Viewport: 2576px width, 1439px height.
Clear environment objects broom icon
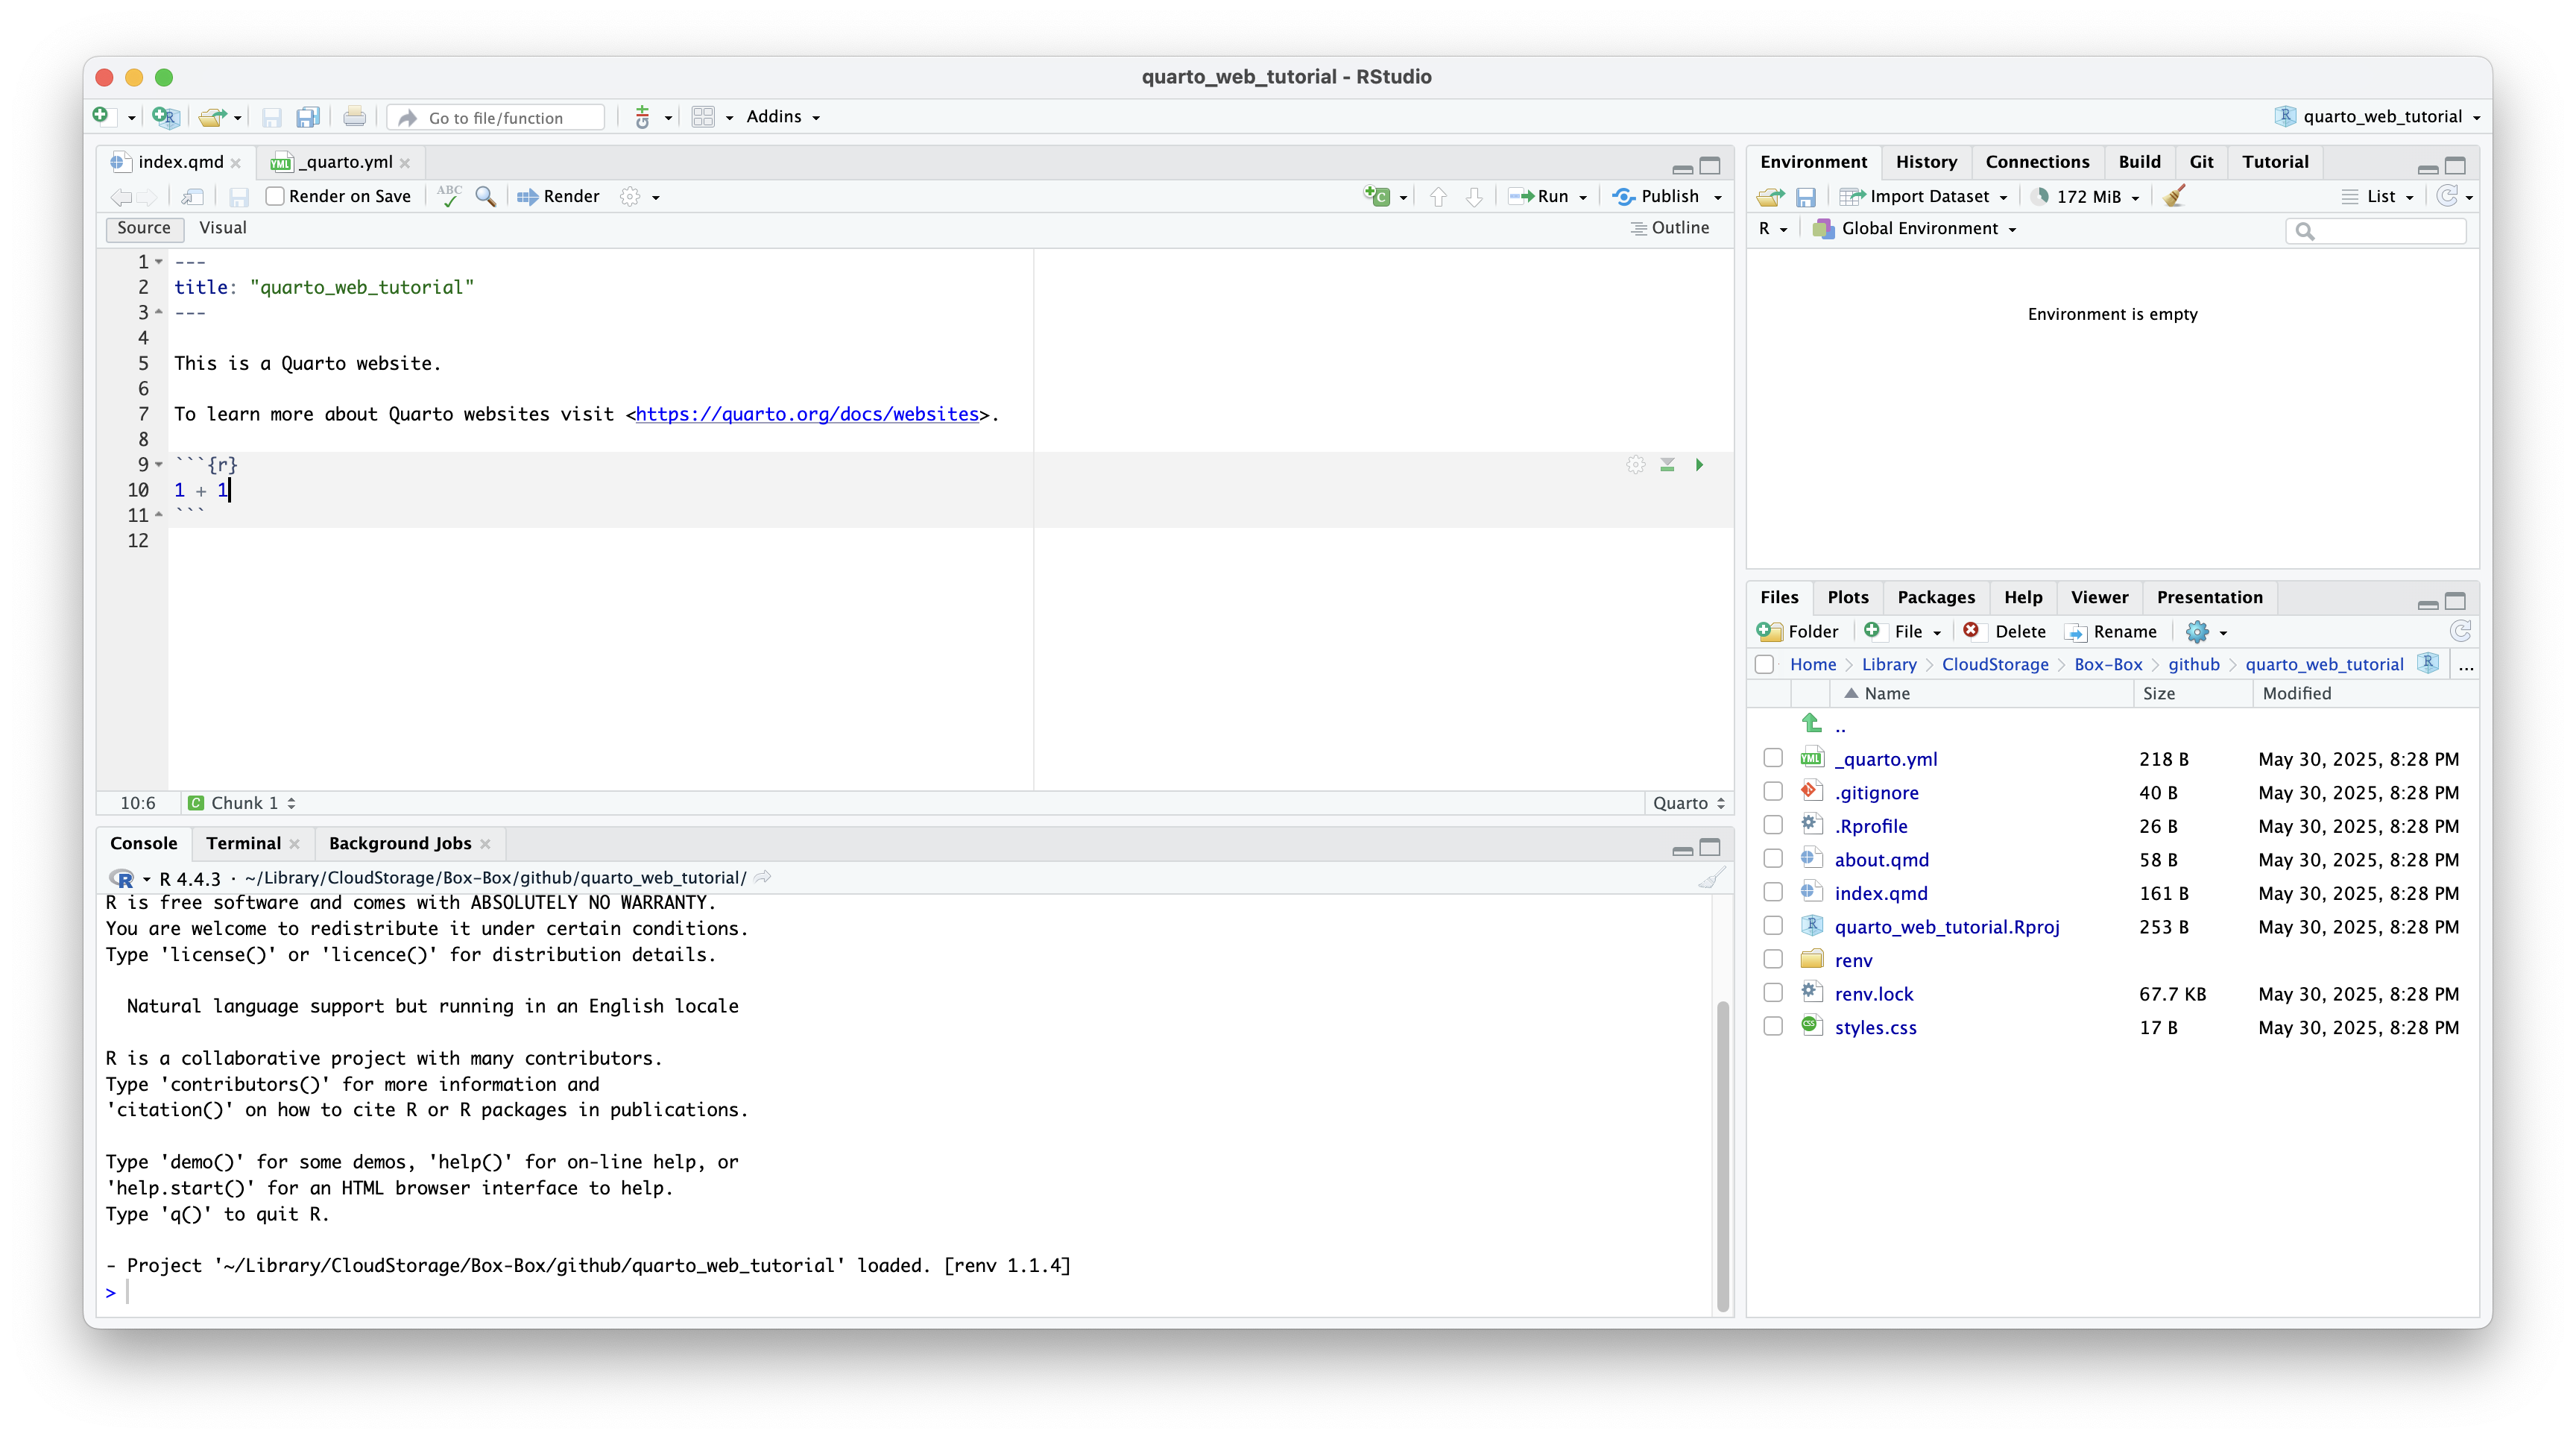(2174, 196)
